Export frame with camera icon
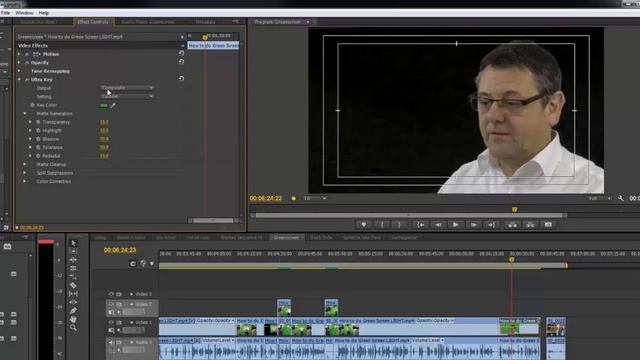The width and height of the screenshot is (640, 360). (548, 224)
